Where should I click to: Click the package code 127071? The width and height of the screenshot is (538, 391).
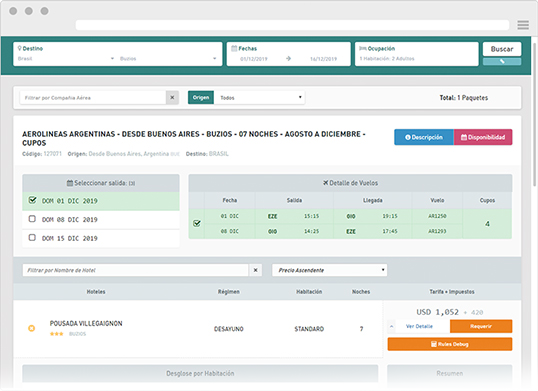click(x=52, y=154)
